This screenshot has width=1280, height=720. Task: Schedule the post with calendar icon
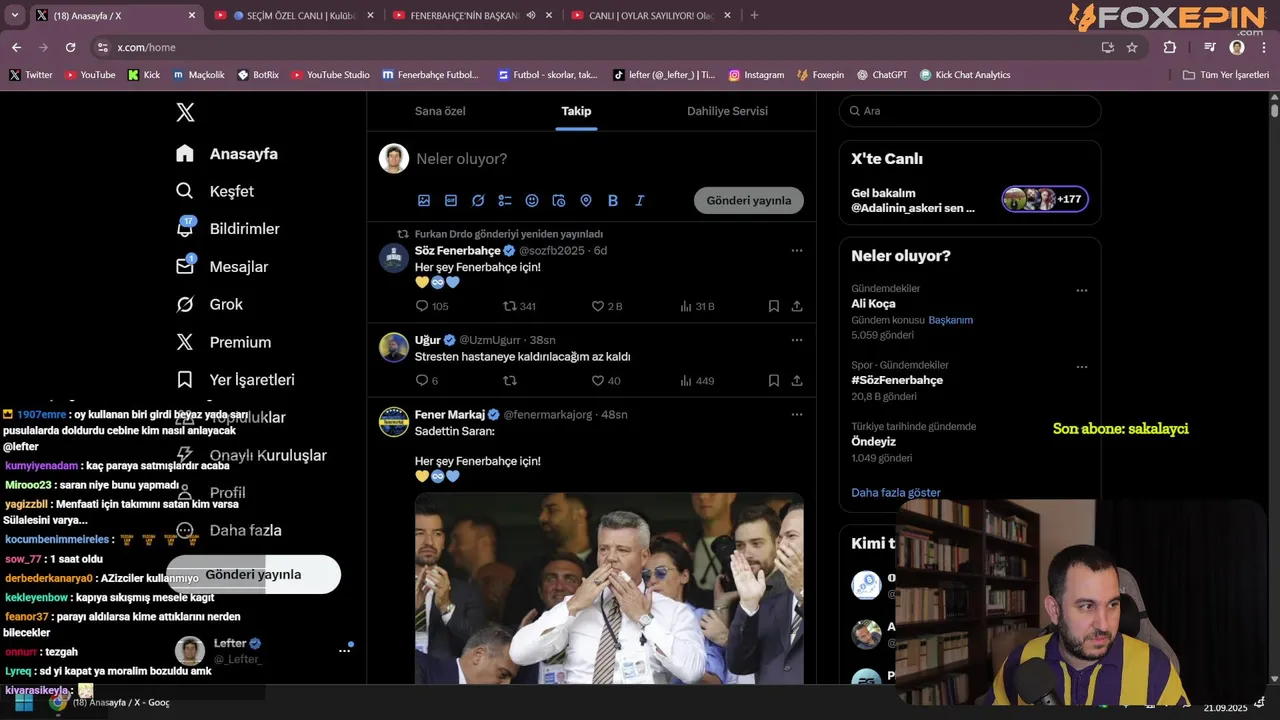coord(559,201)
